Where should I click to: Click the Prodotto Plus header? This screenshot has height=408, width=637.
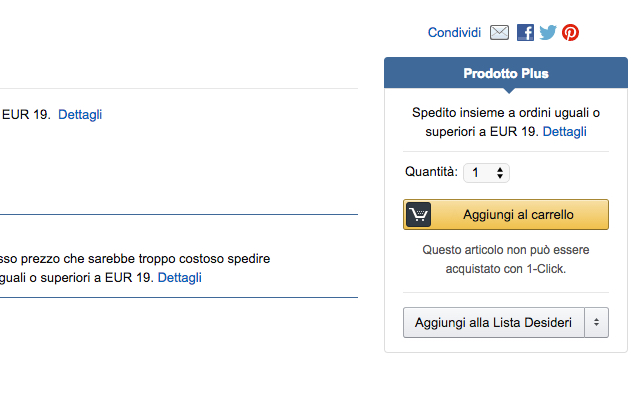pos(505,73)
